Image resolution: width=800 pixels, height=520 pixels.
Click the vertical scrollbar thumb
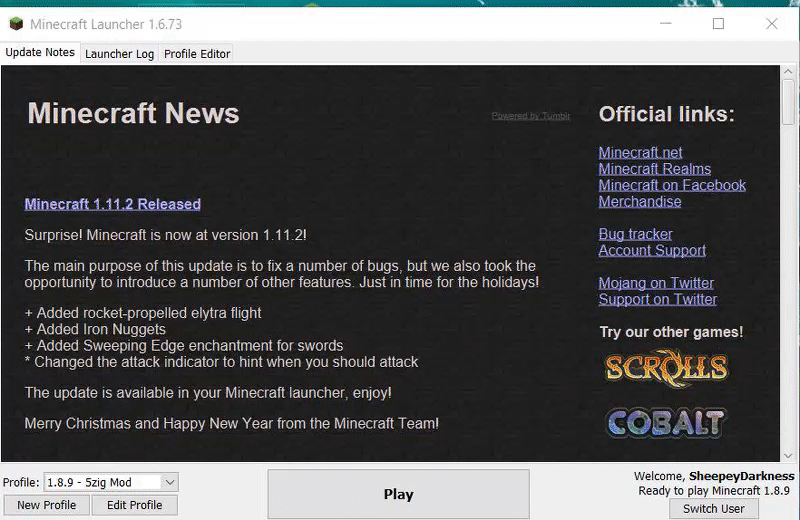(789, 102)
